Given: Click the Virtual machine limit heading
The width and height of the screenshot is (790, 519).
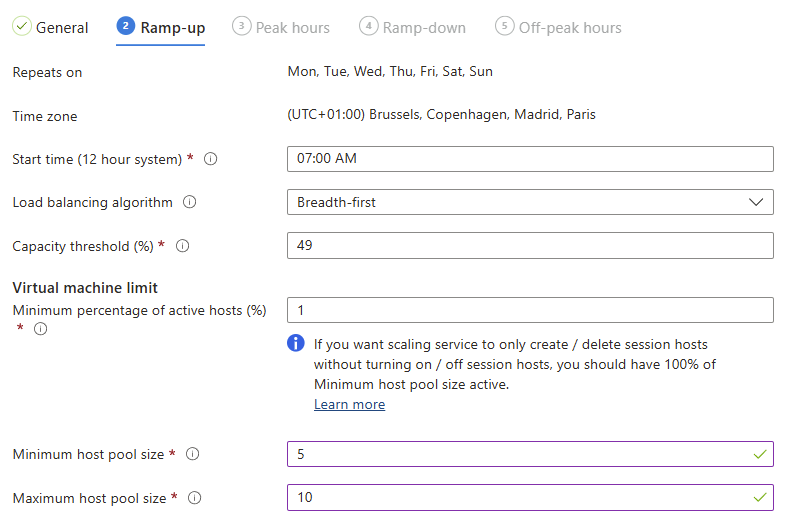Looking at the screenshot, I should [x=85, y=288].
